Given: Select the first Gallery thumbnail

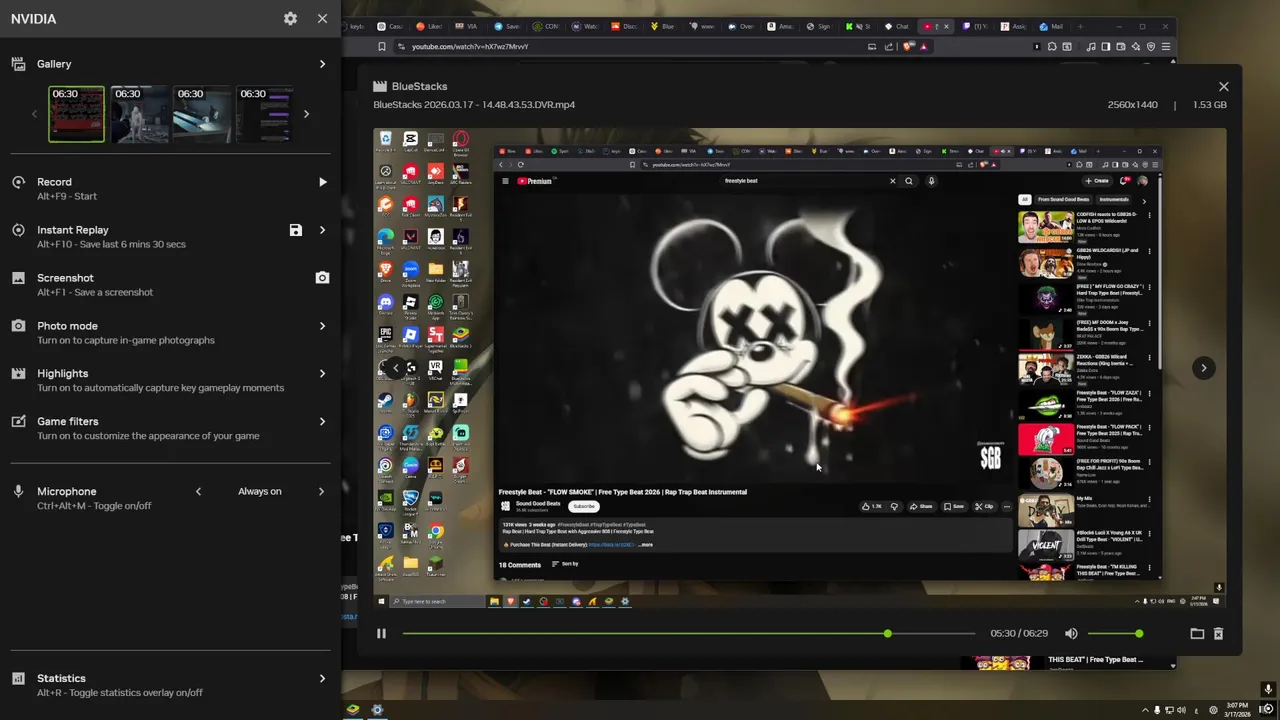Looking at the screenshot, I should [x=76, y=114].
